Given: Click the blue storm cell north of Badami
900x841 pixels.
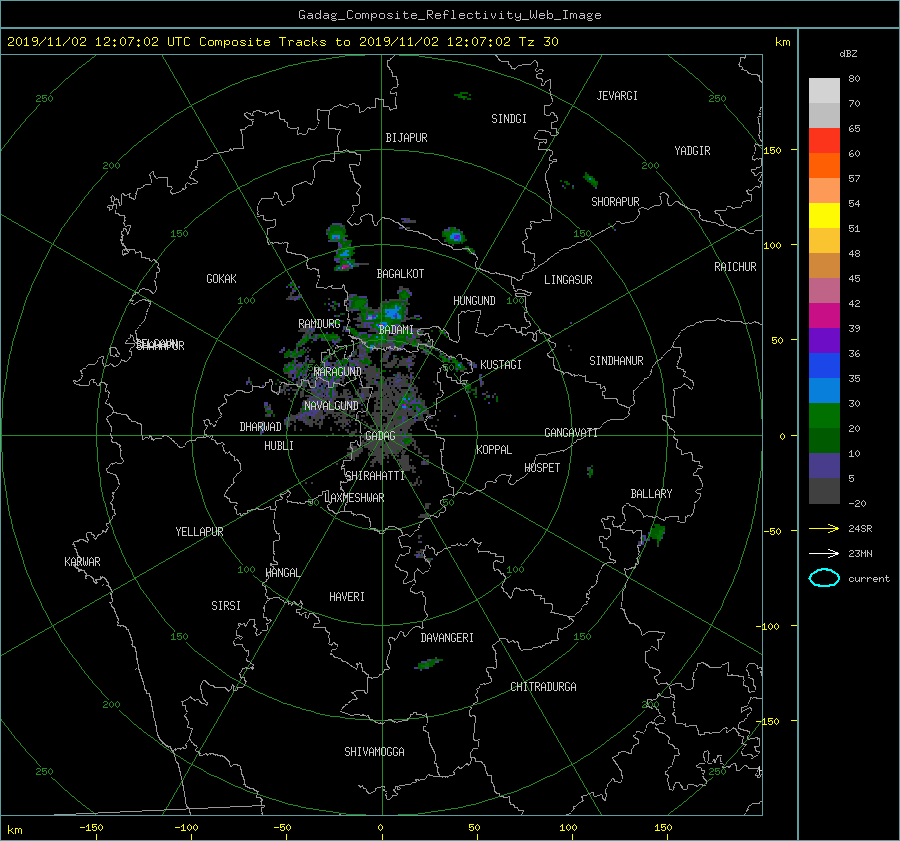Looking at the screenshot, I should coord(393,312).
